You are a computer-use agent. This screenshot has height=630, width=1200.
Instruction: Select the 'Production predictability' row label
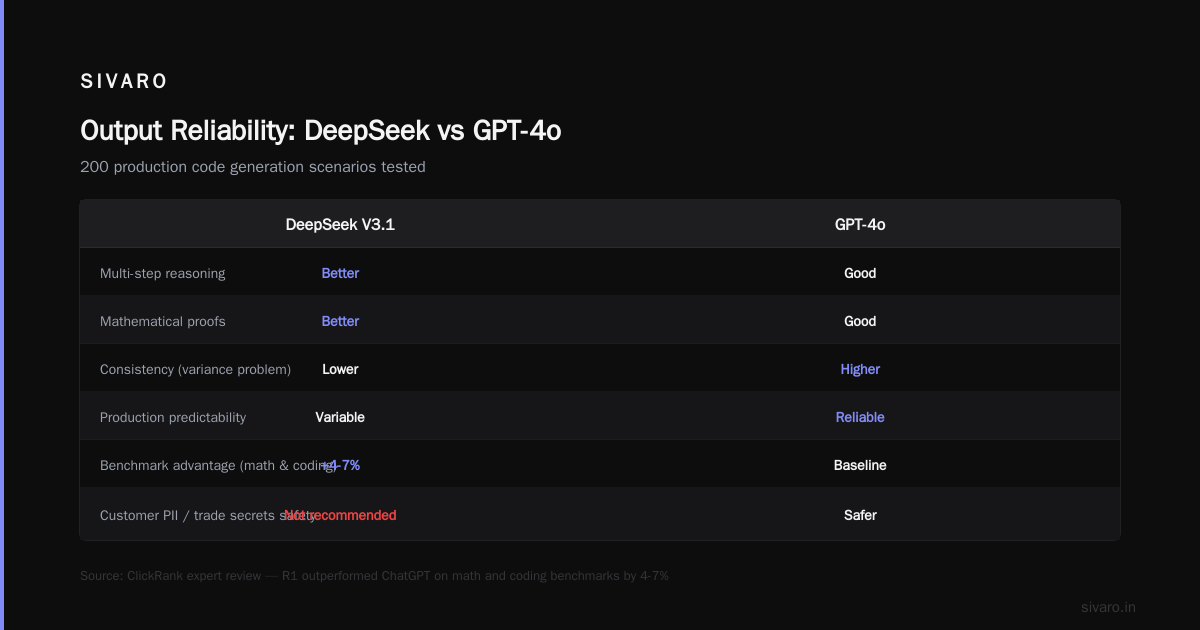(x=173, y=417)
